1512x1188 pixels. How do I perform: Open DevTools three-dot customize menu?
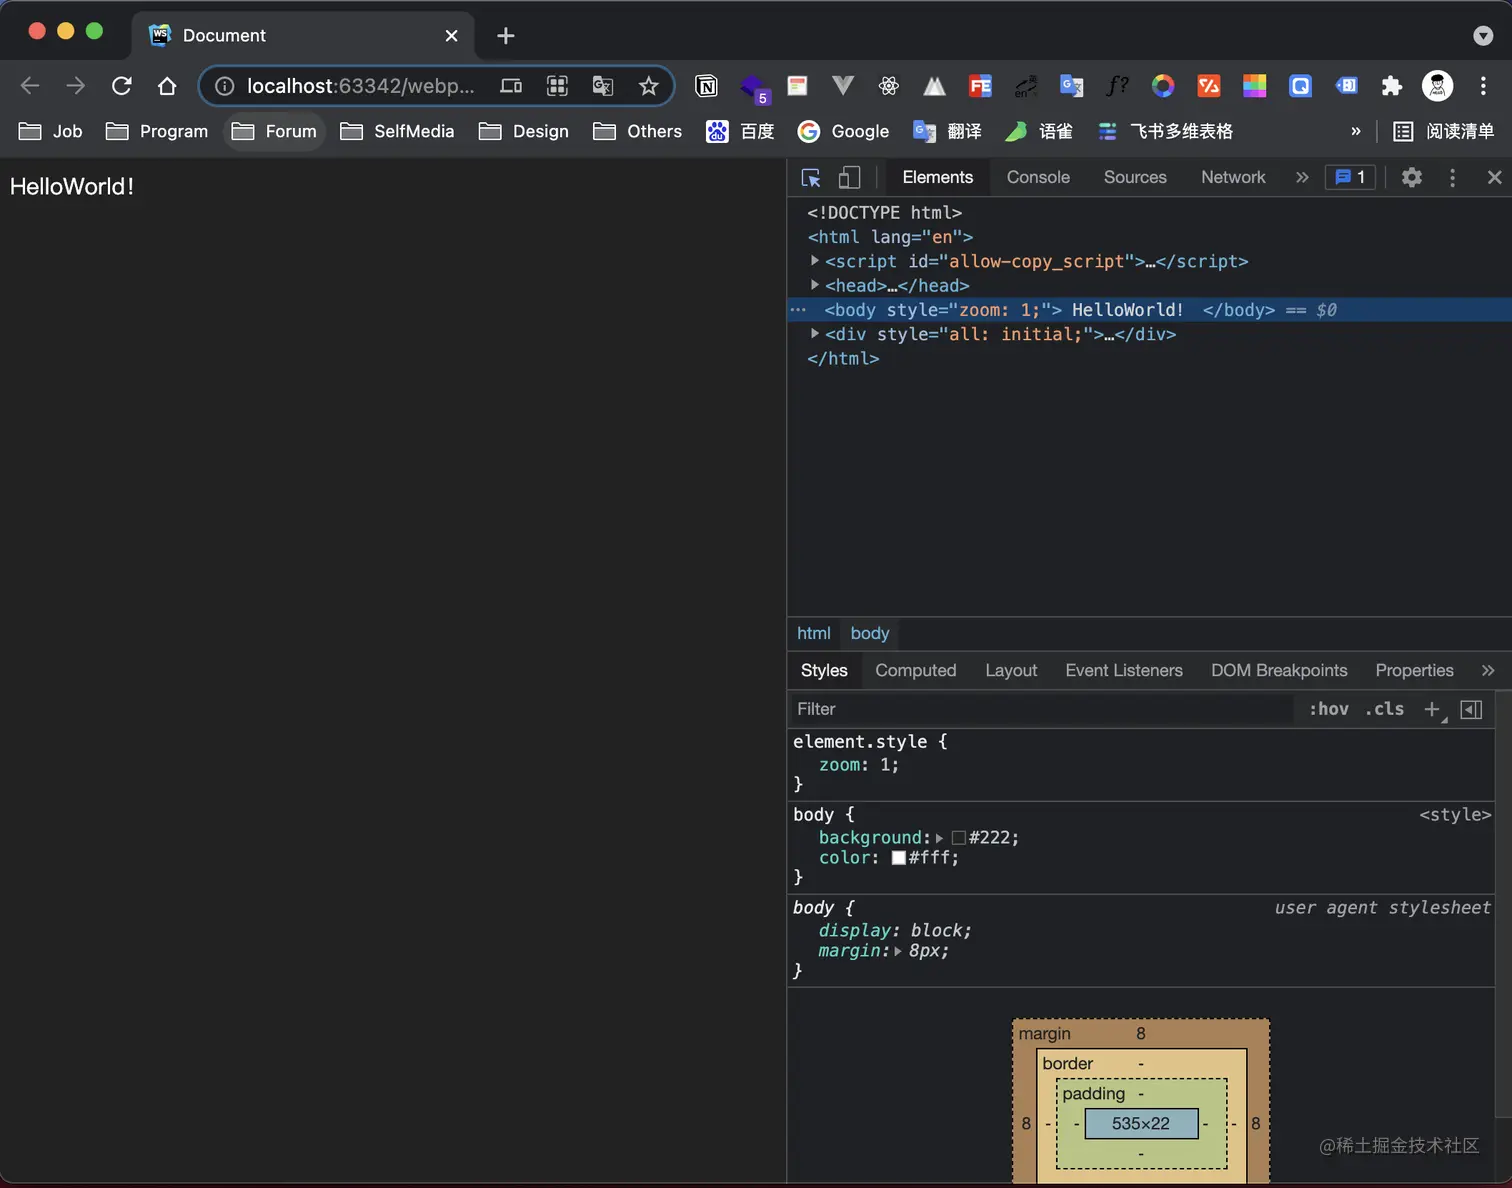coord(1452,177)
